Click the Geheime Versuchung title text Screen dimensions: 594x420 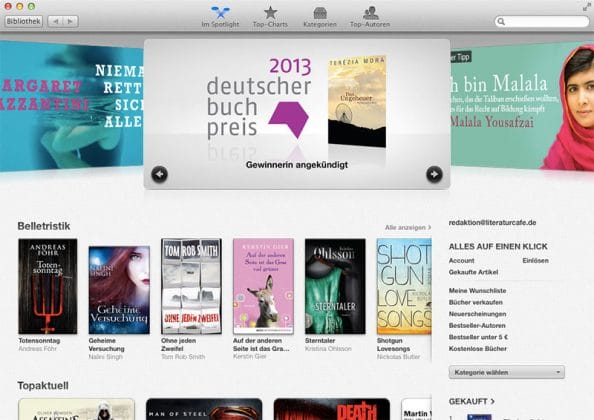[106, 345]
